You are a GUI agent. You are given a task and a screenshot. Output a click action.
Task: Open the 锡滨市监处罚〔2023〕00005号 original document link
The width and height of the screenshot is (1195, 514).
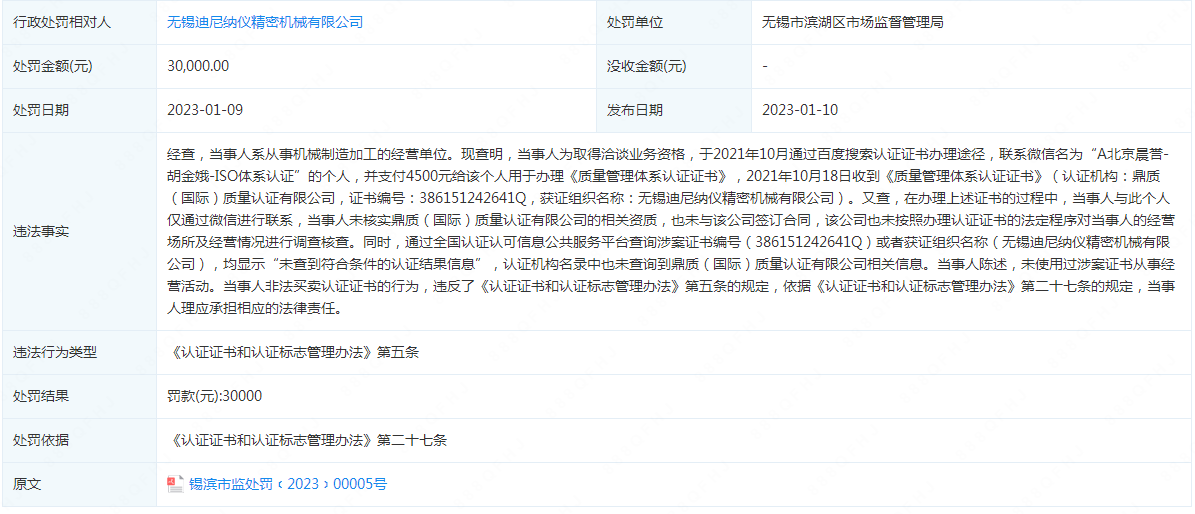click(287, 483)
